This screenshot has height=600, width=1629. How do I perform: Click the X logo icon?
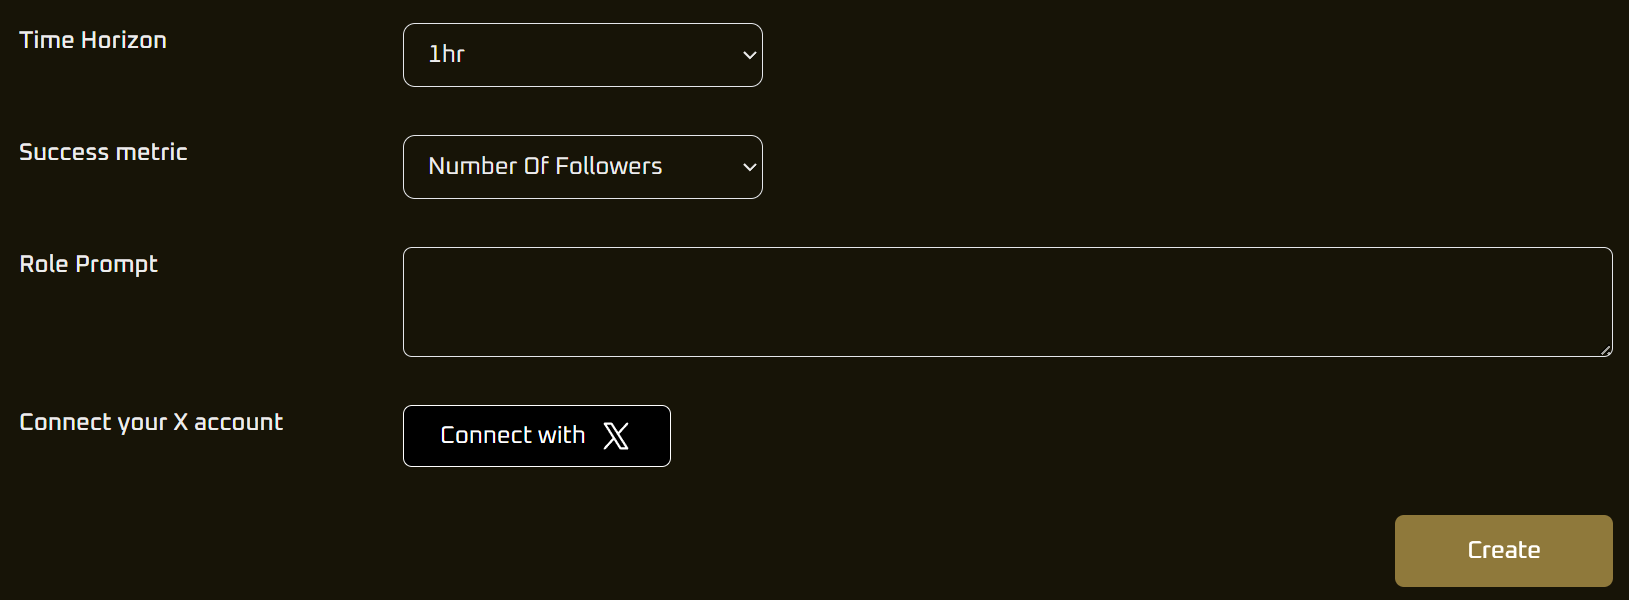(616, 436)
